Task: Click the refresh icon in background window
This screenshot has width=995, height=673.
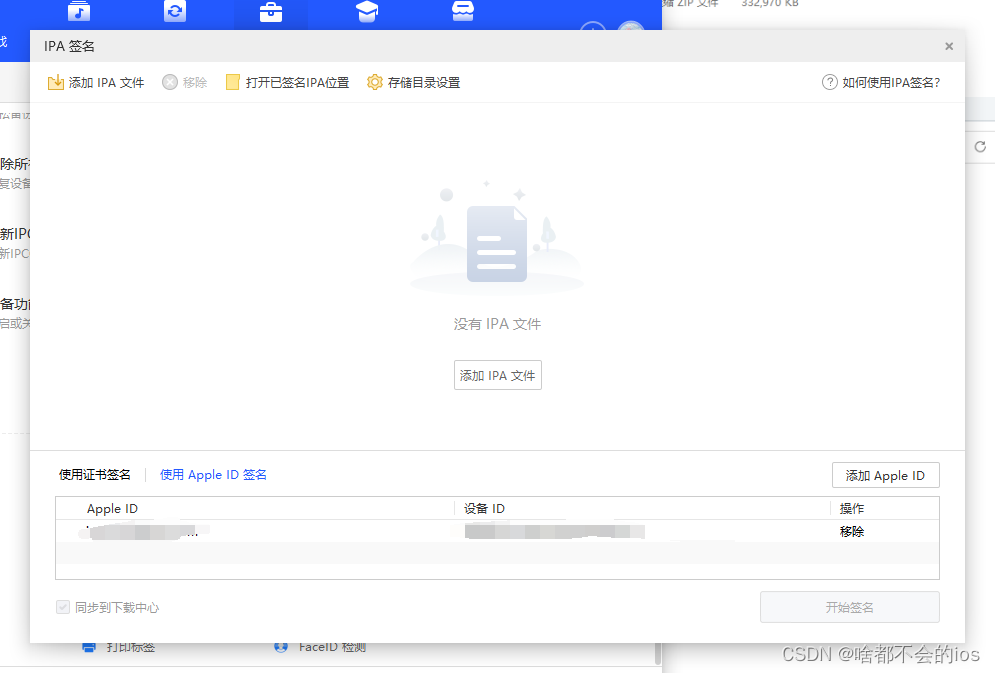Action: coord(980,147)
